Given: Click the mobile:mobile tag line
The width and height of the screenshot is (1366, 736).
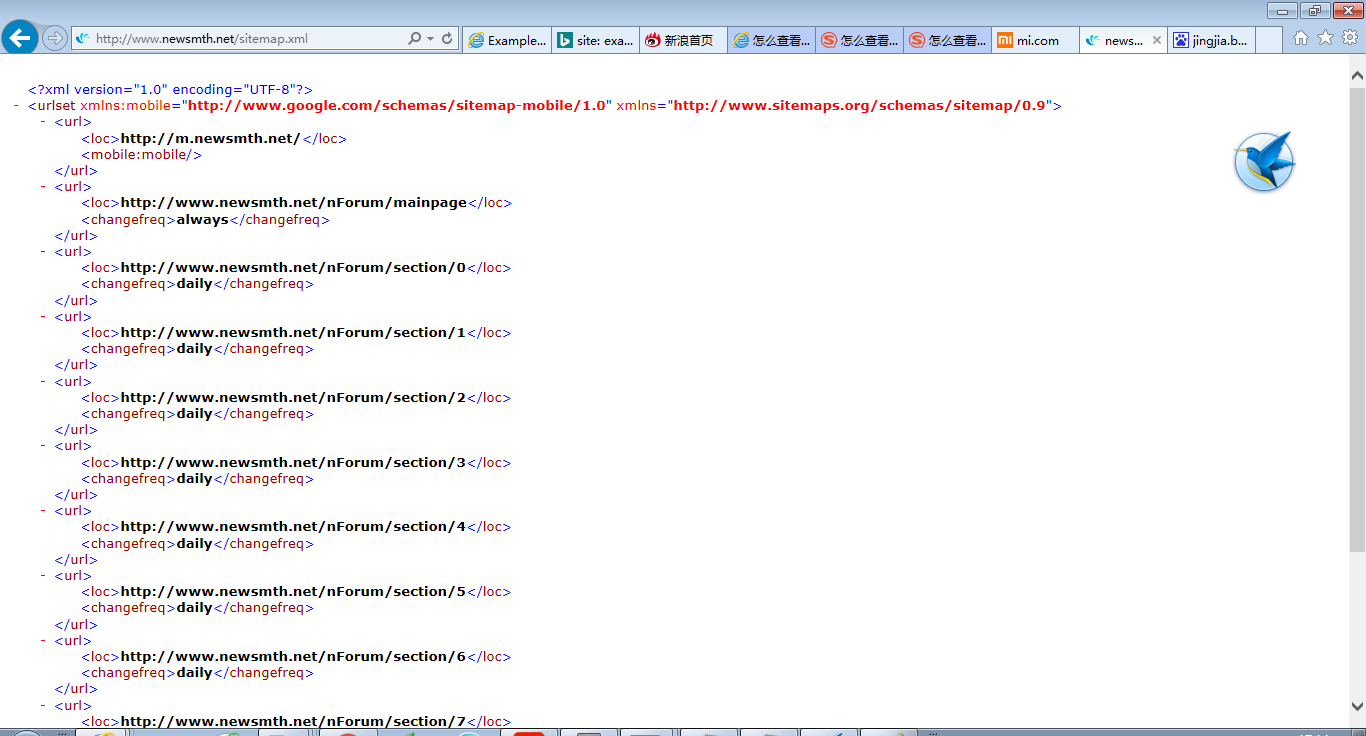Looking at the screenshot, I should coord(142,154).
